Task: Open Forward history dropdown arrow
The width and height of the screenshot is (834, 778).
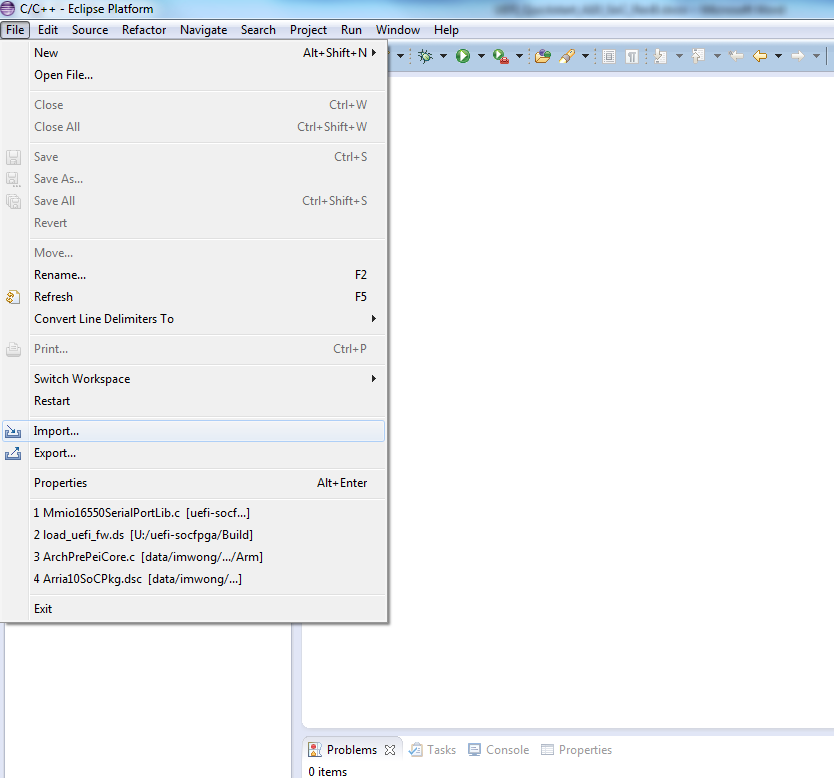Action: coord(816,56)
